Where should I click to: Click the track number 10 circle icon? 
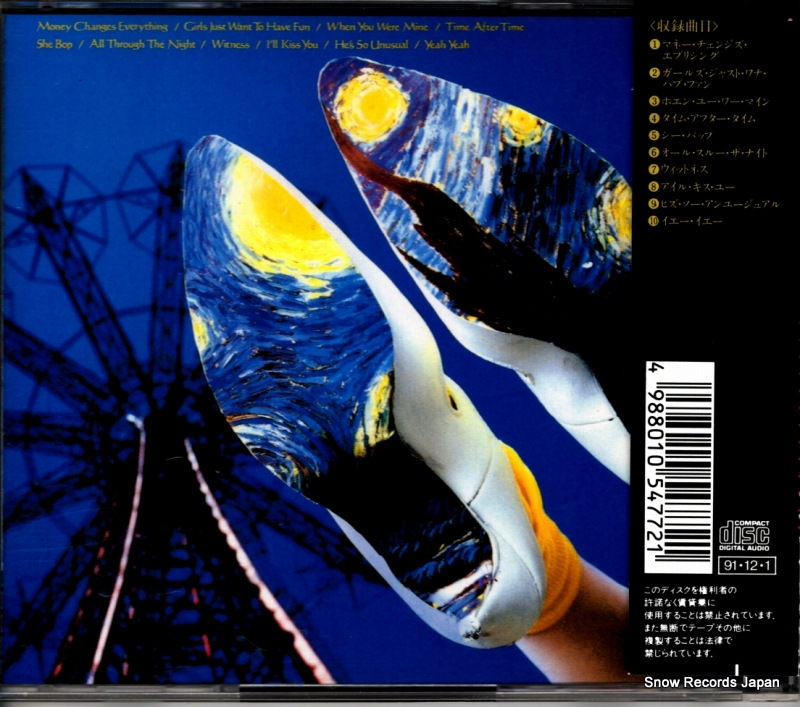click(x=653, y=220)
